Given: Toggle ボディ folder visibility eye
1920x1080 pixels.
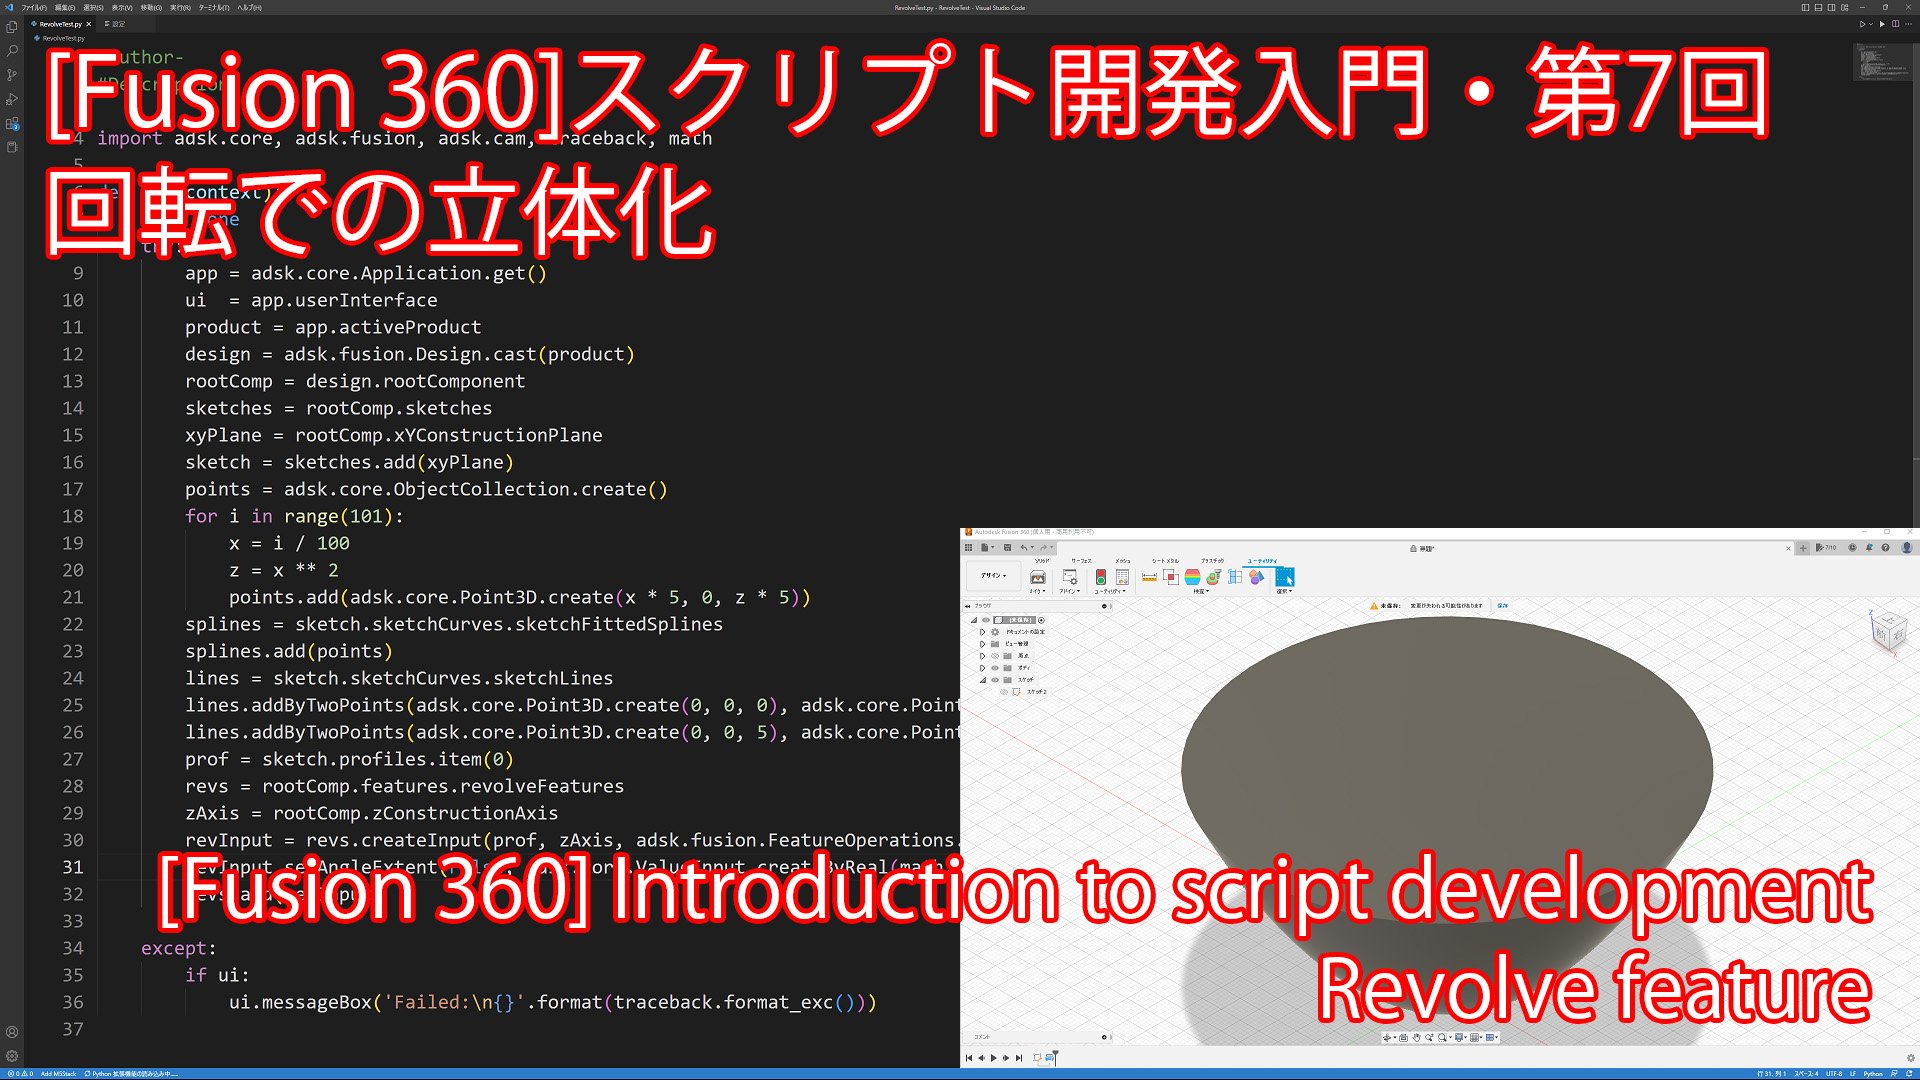Looking at the screenshot, I should (x=995, y=668).
